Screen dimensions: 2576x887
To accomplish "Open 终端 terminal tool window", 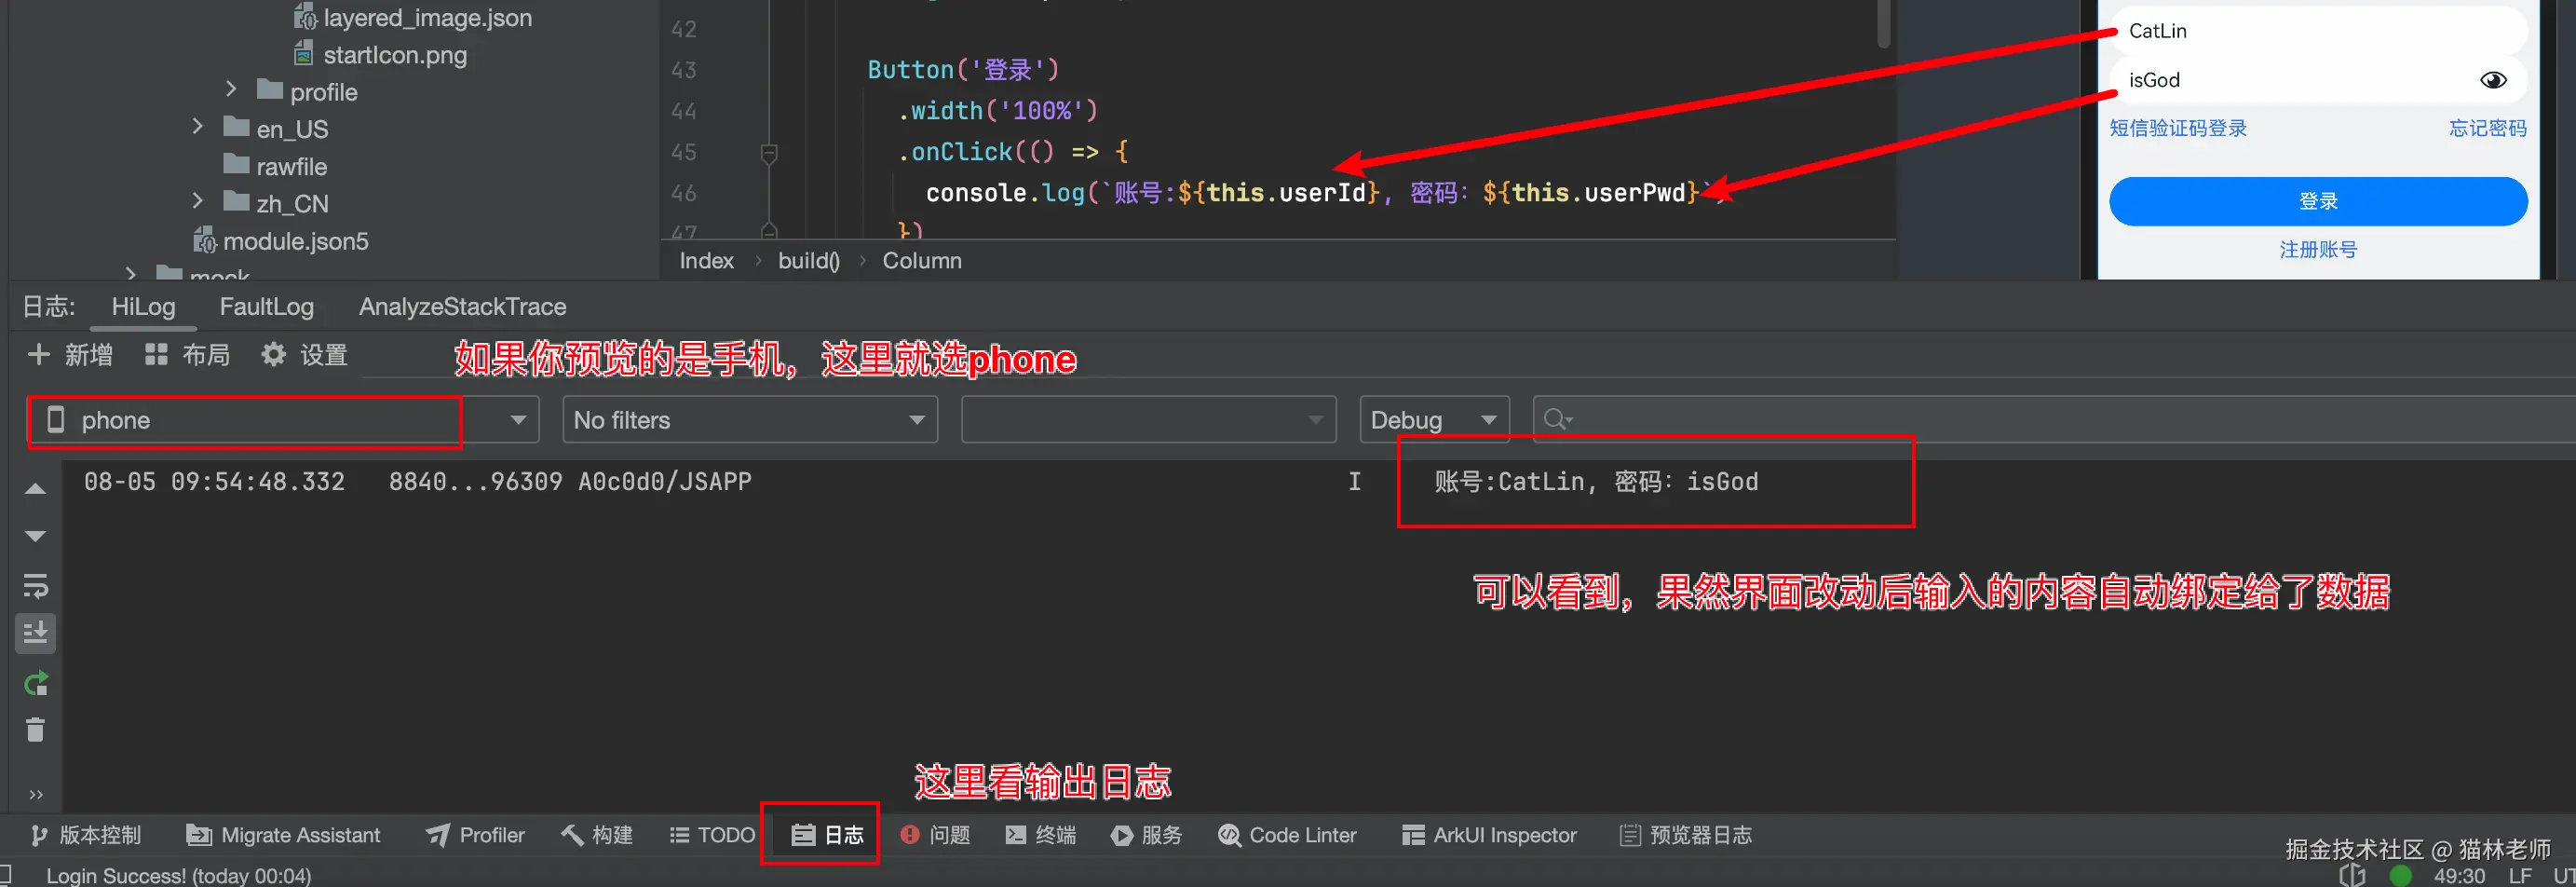I will coord(1041,835).
